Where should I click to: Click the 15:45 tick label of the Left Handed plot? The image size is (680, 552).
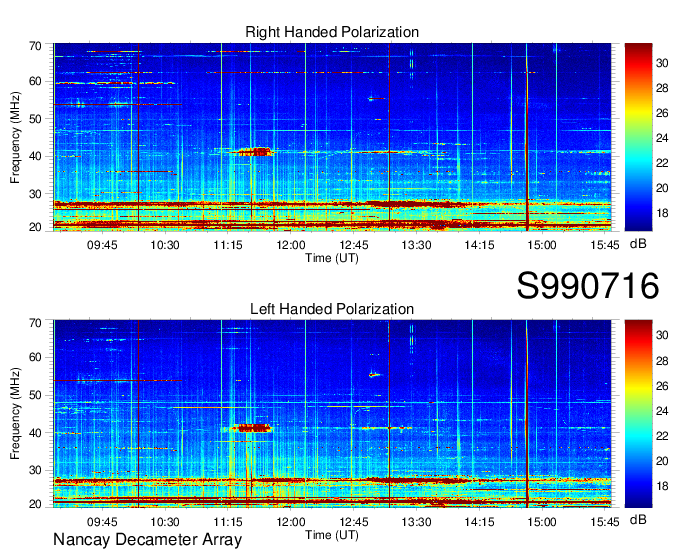click(605, 522)
